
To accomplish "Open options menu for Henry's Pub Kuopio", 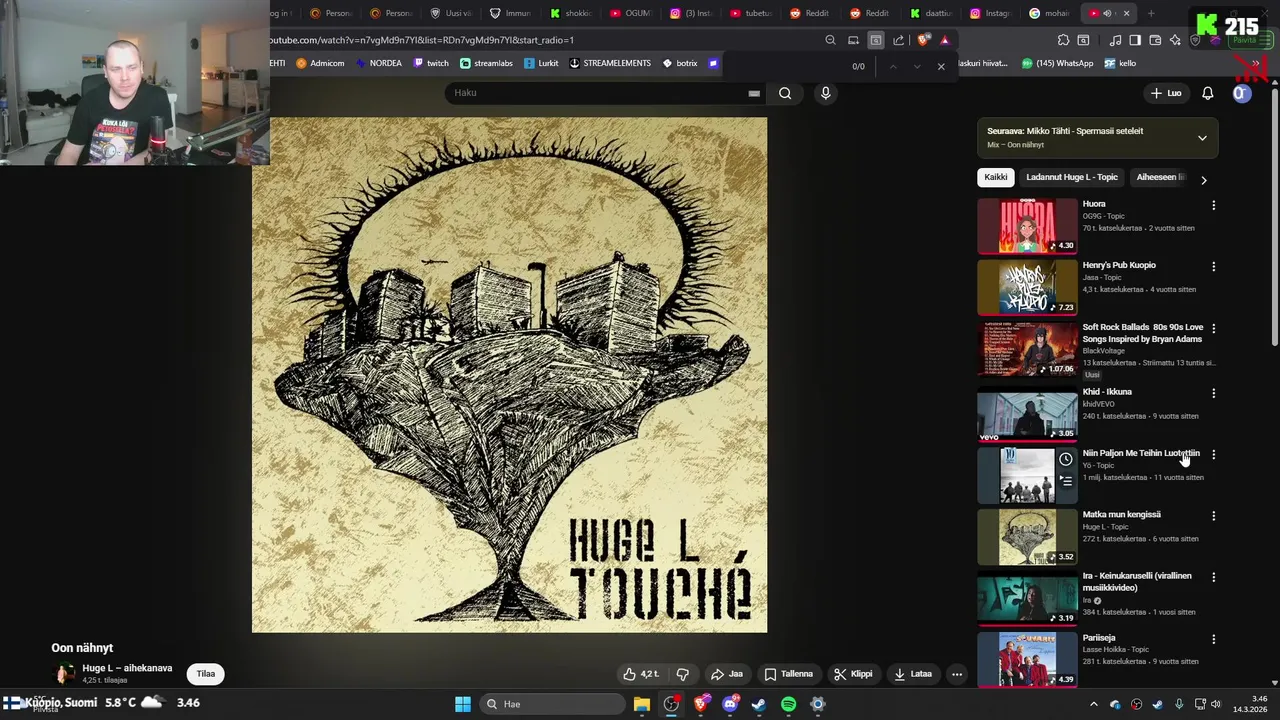I will coord(1214,267).
